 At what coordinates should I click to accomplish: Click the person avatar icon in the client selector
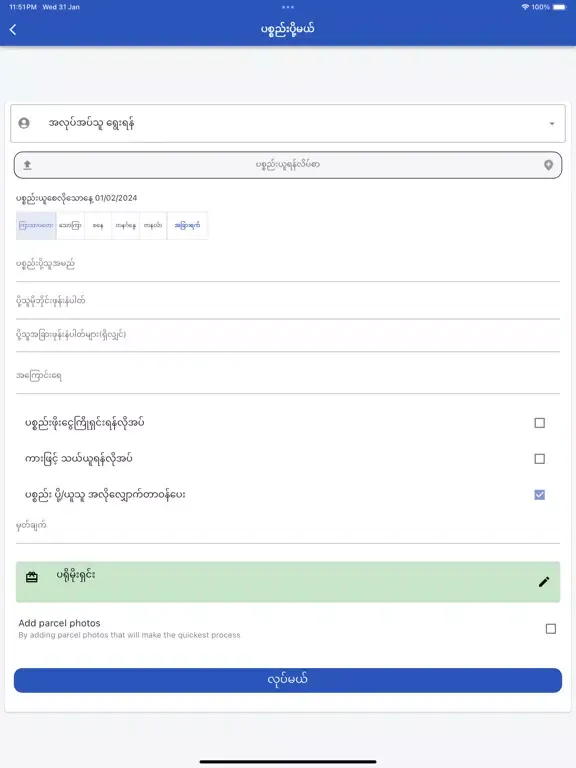[24, 123]
